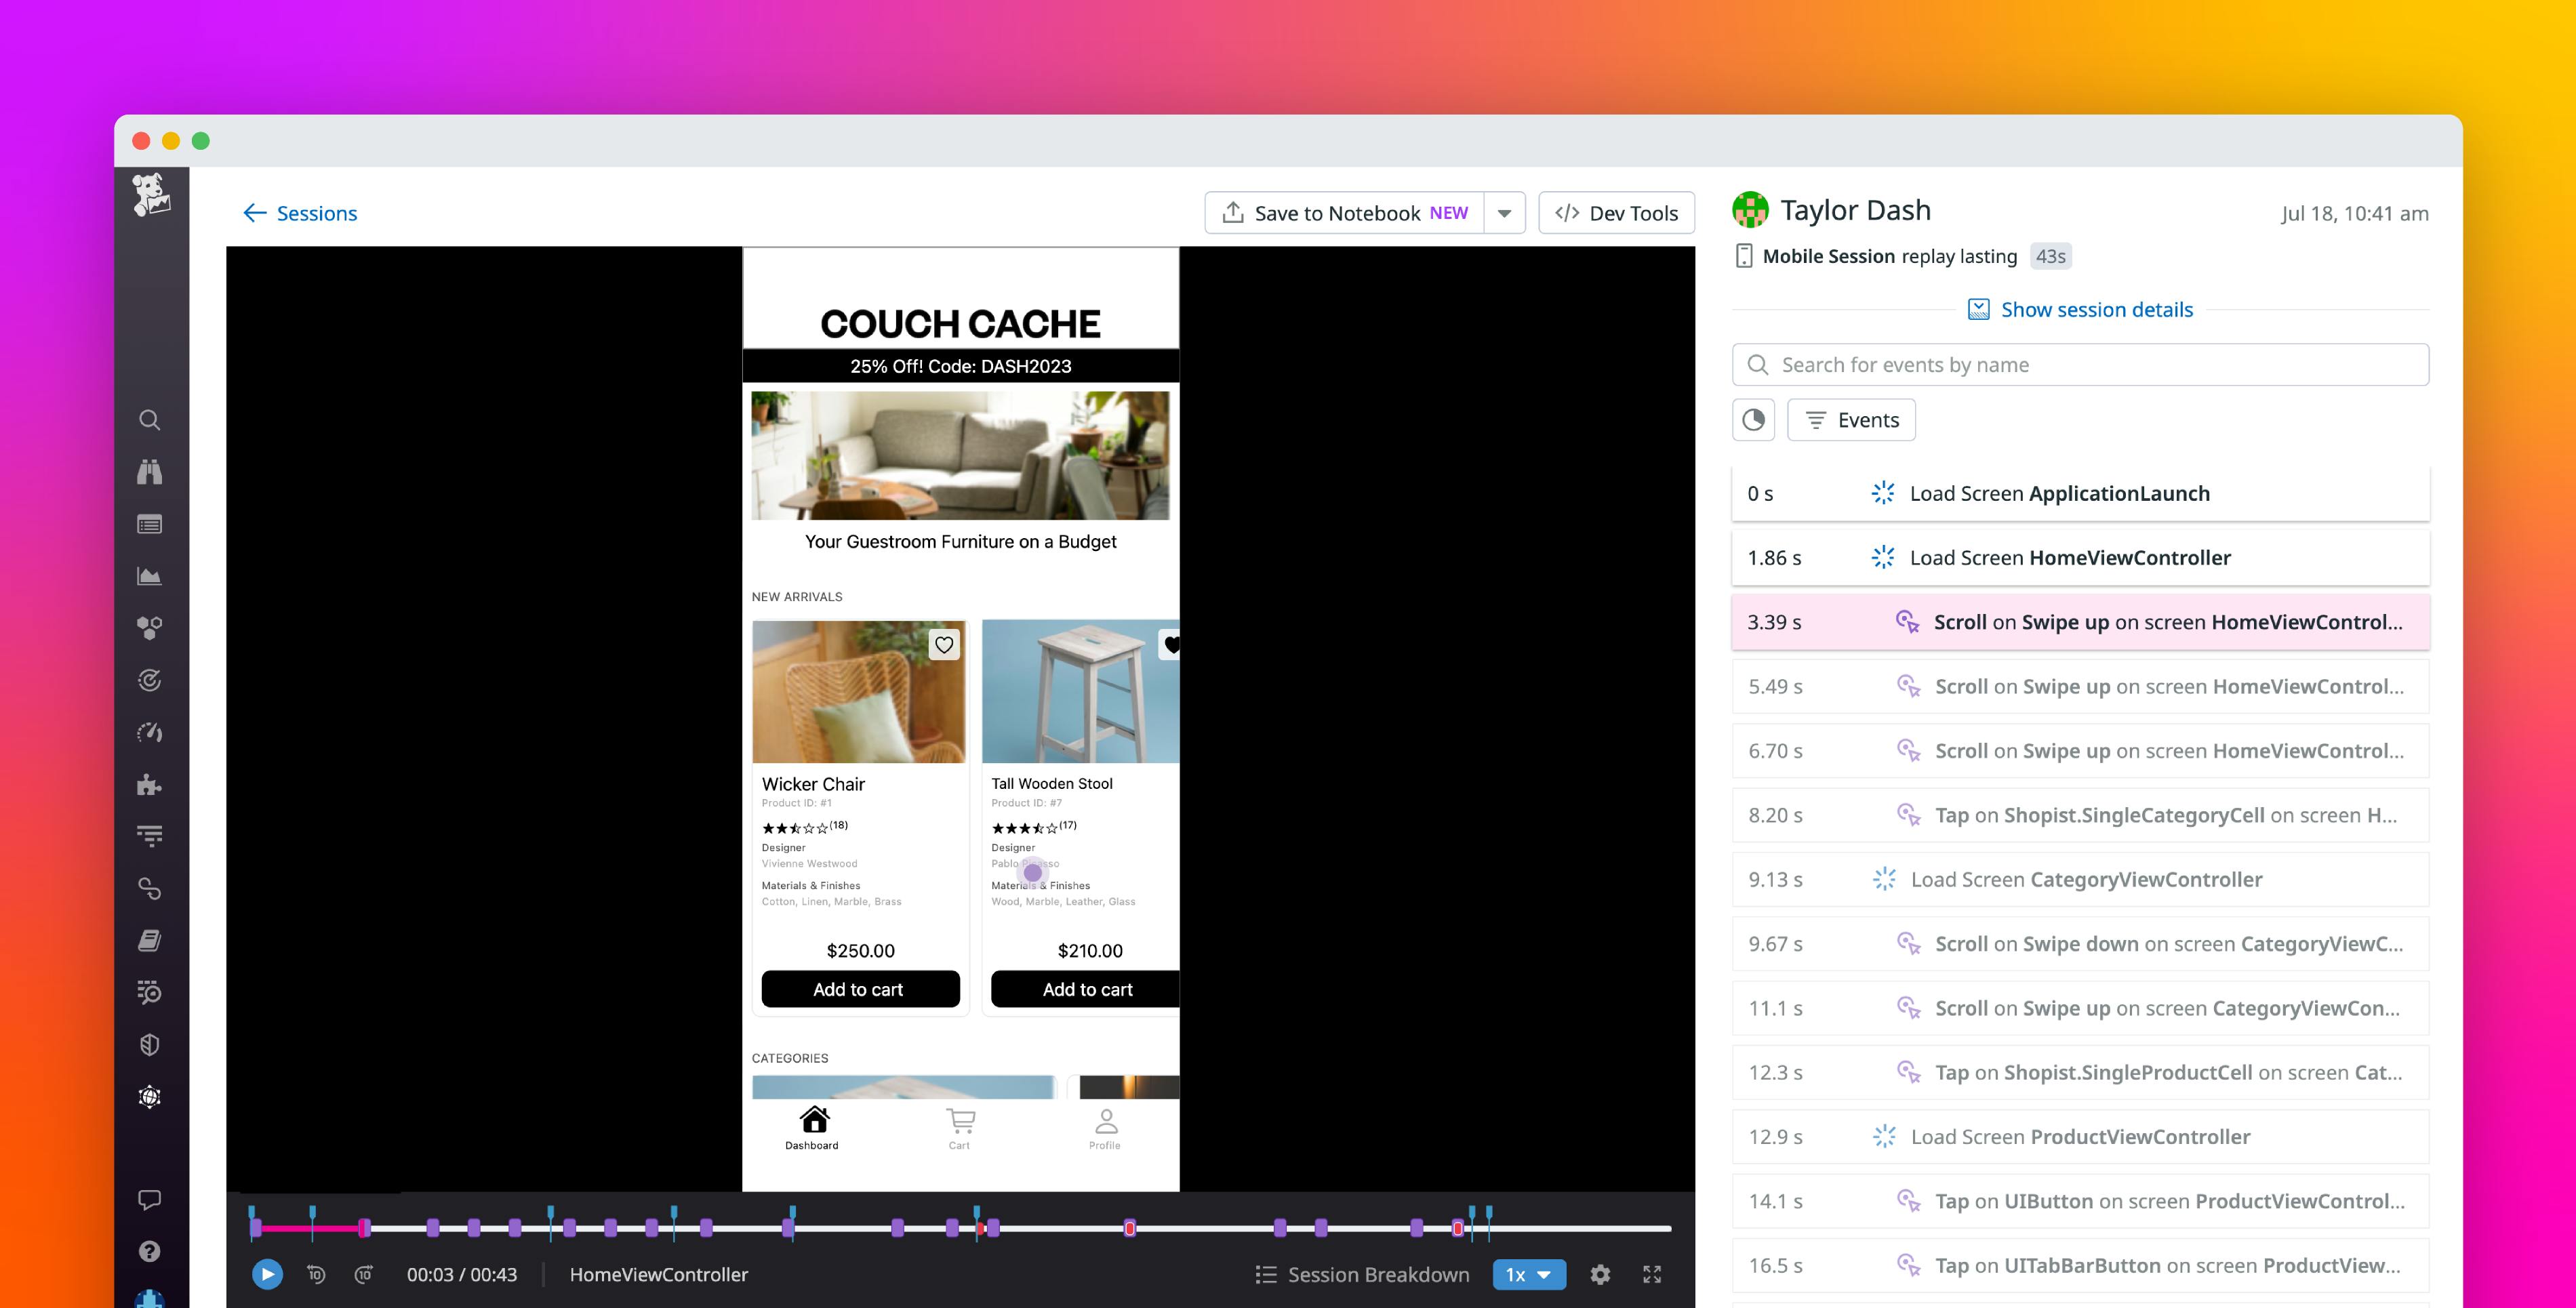
Task: Click the Search sessions icon in sidebar
Action: (x=152, y=420)
